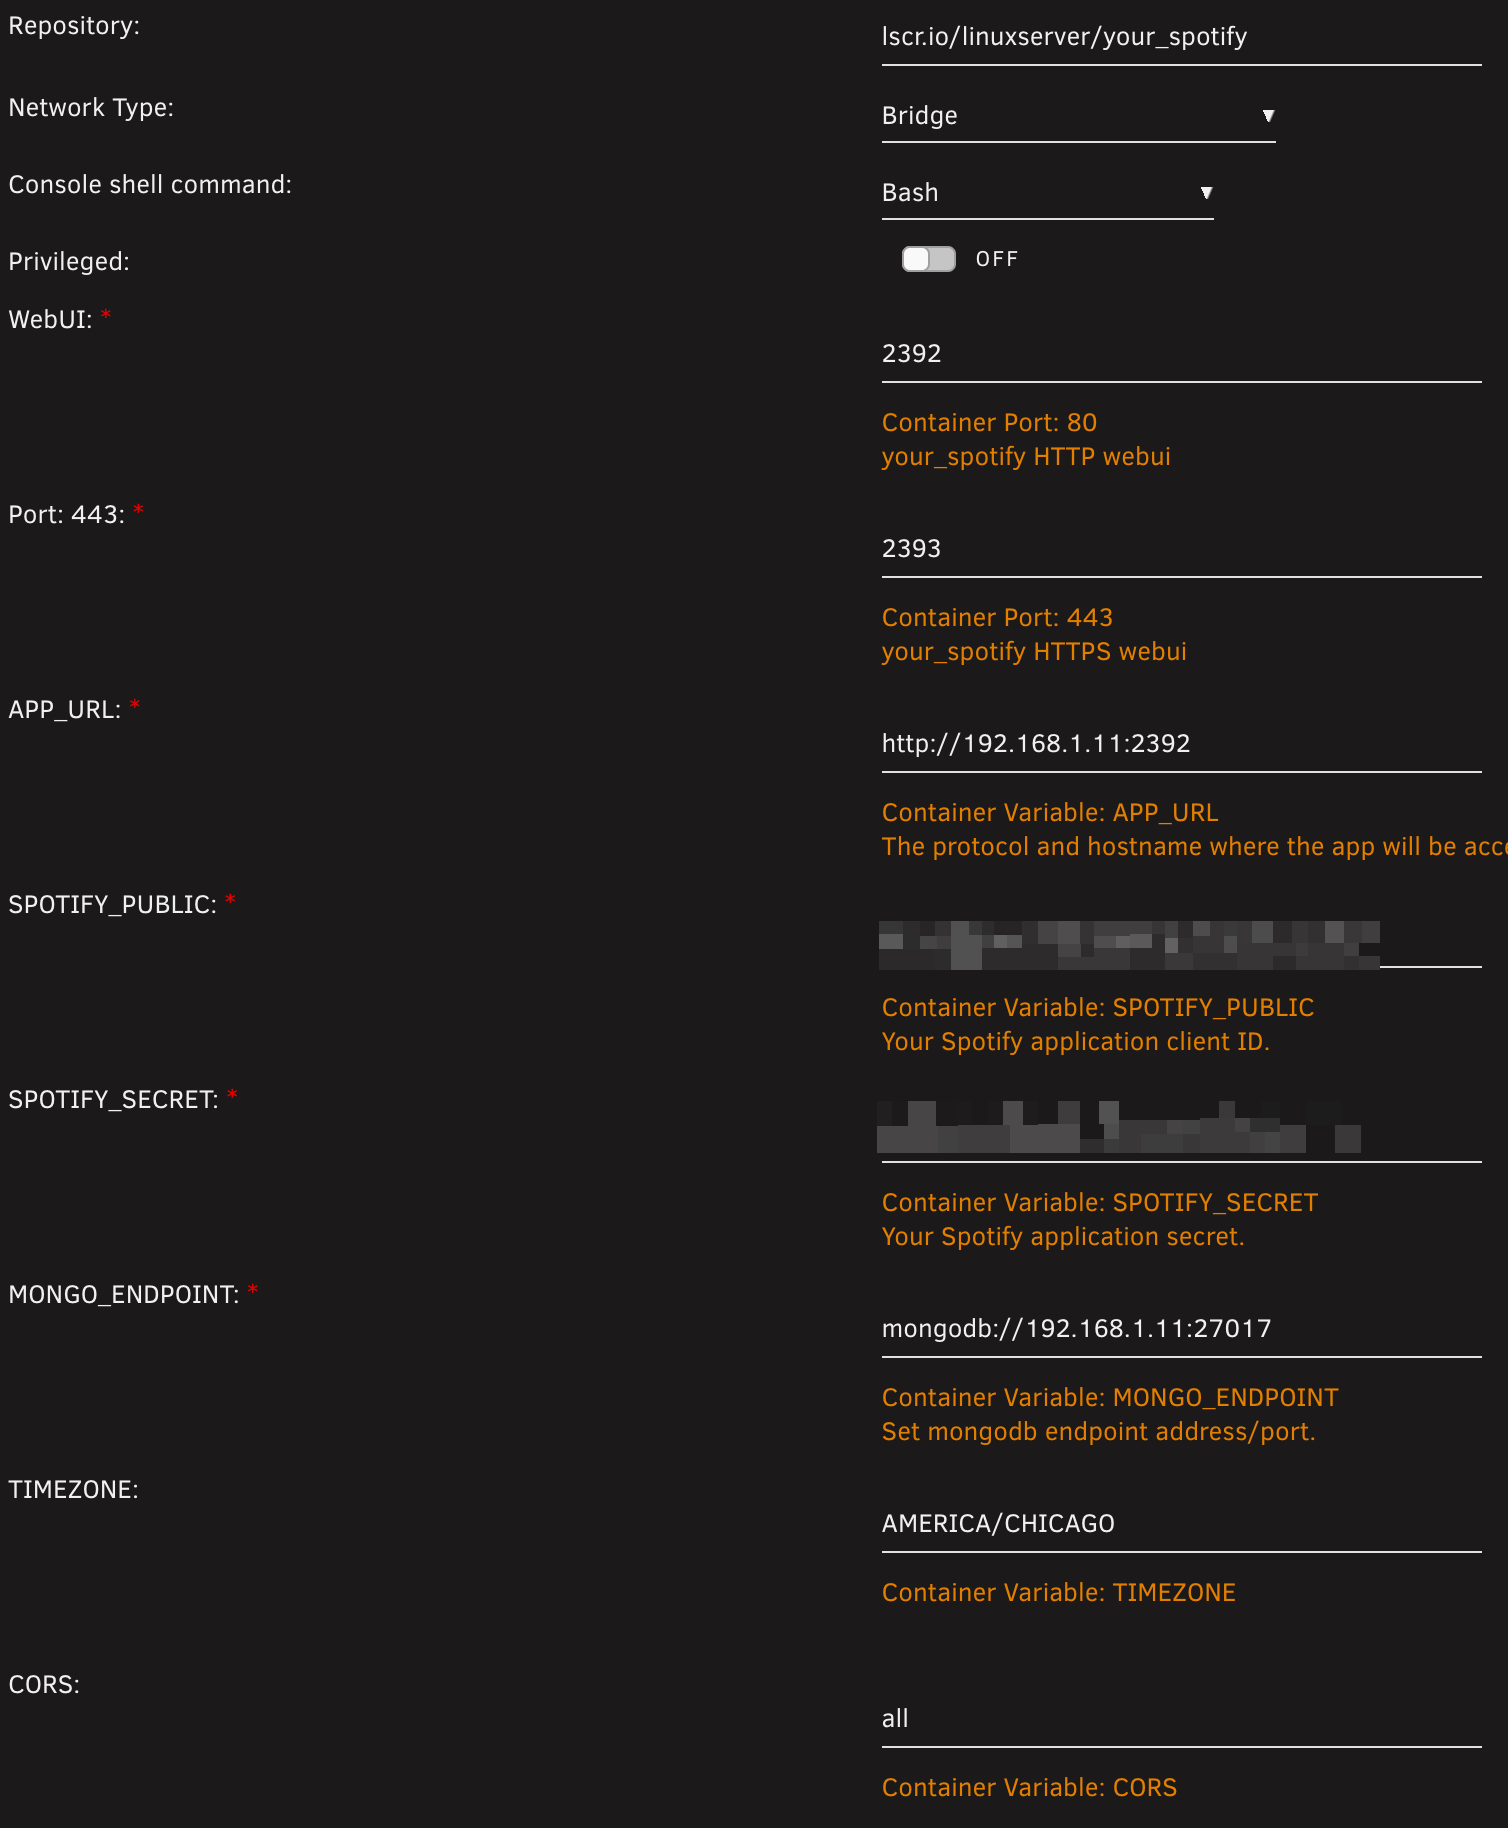Screen dimensions: 1508x1828
Task: Click the "CORS:" label
Action: 44,1685
